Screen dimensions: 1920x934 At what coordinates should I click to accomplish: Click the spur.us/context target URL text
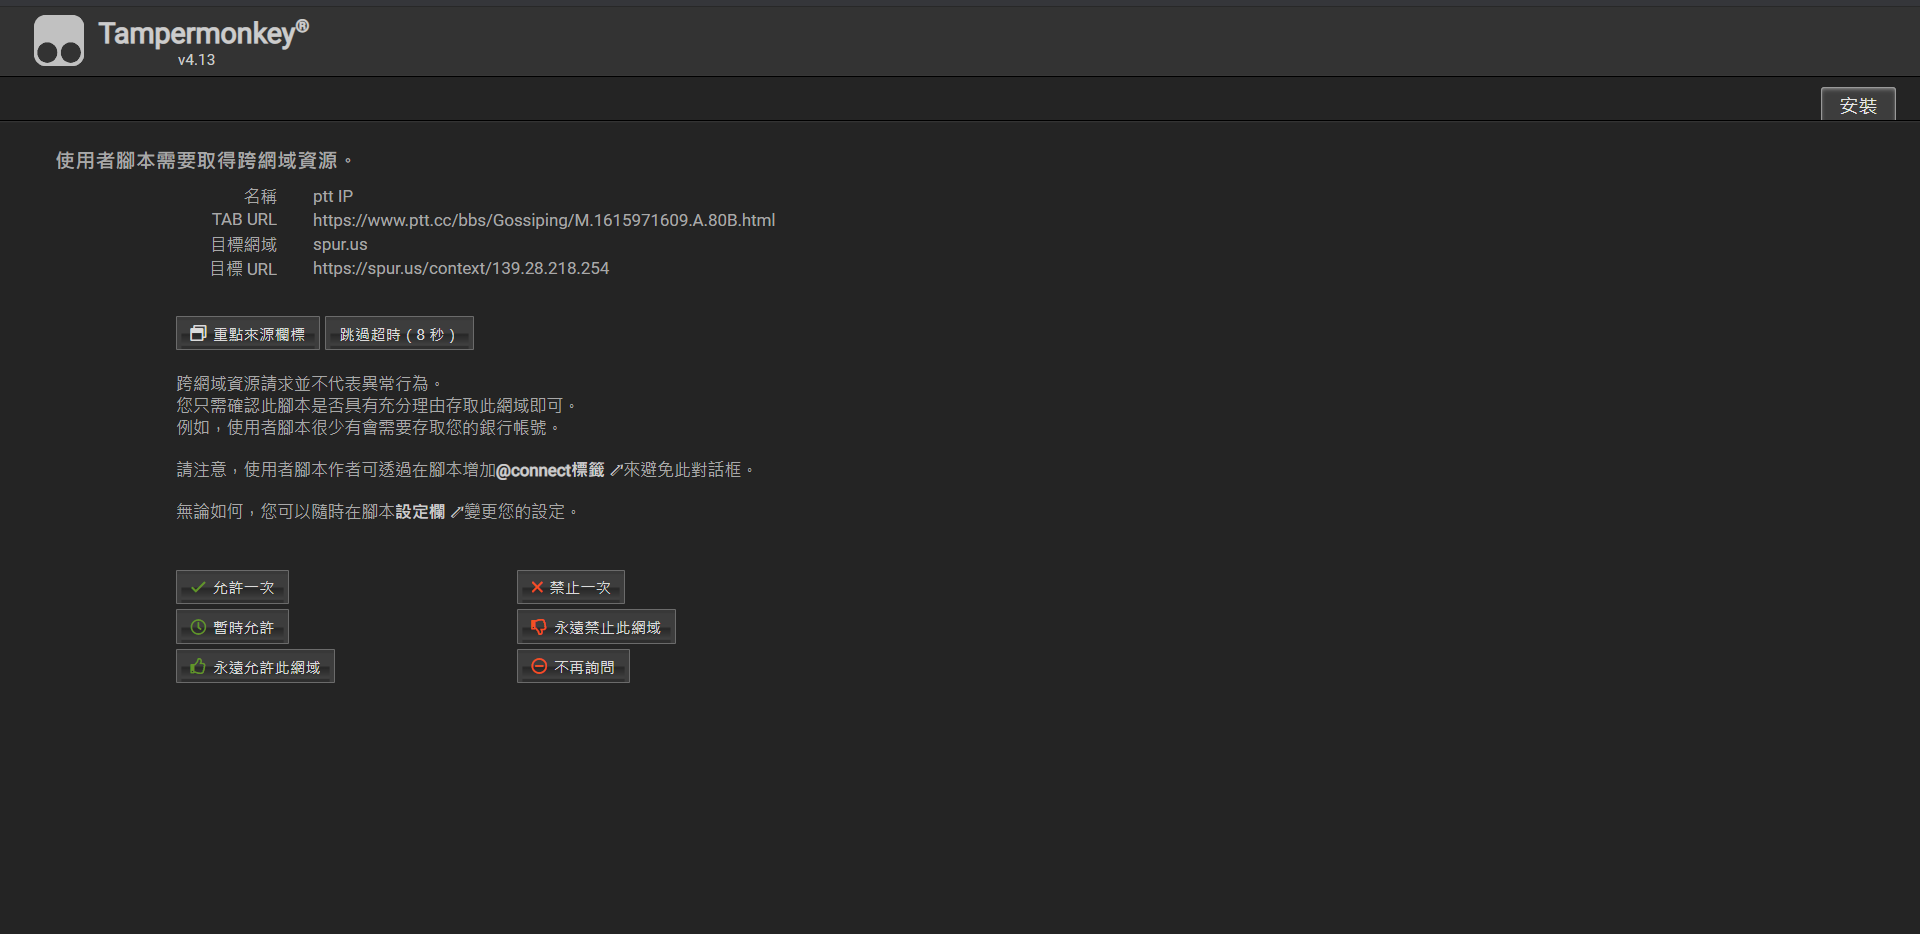(x=460, y=268)
